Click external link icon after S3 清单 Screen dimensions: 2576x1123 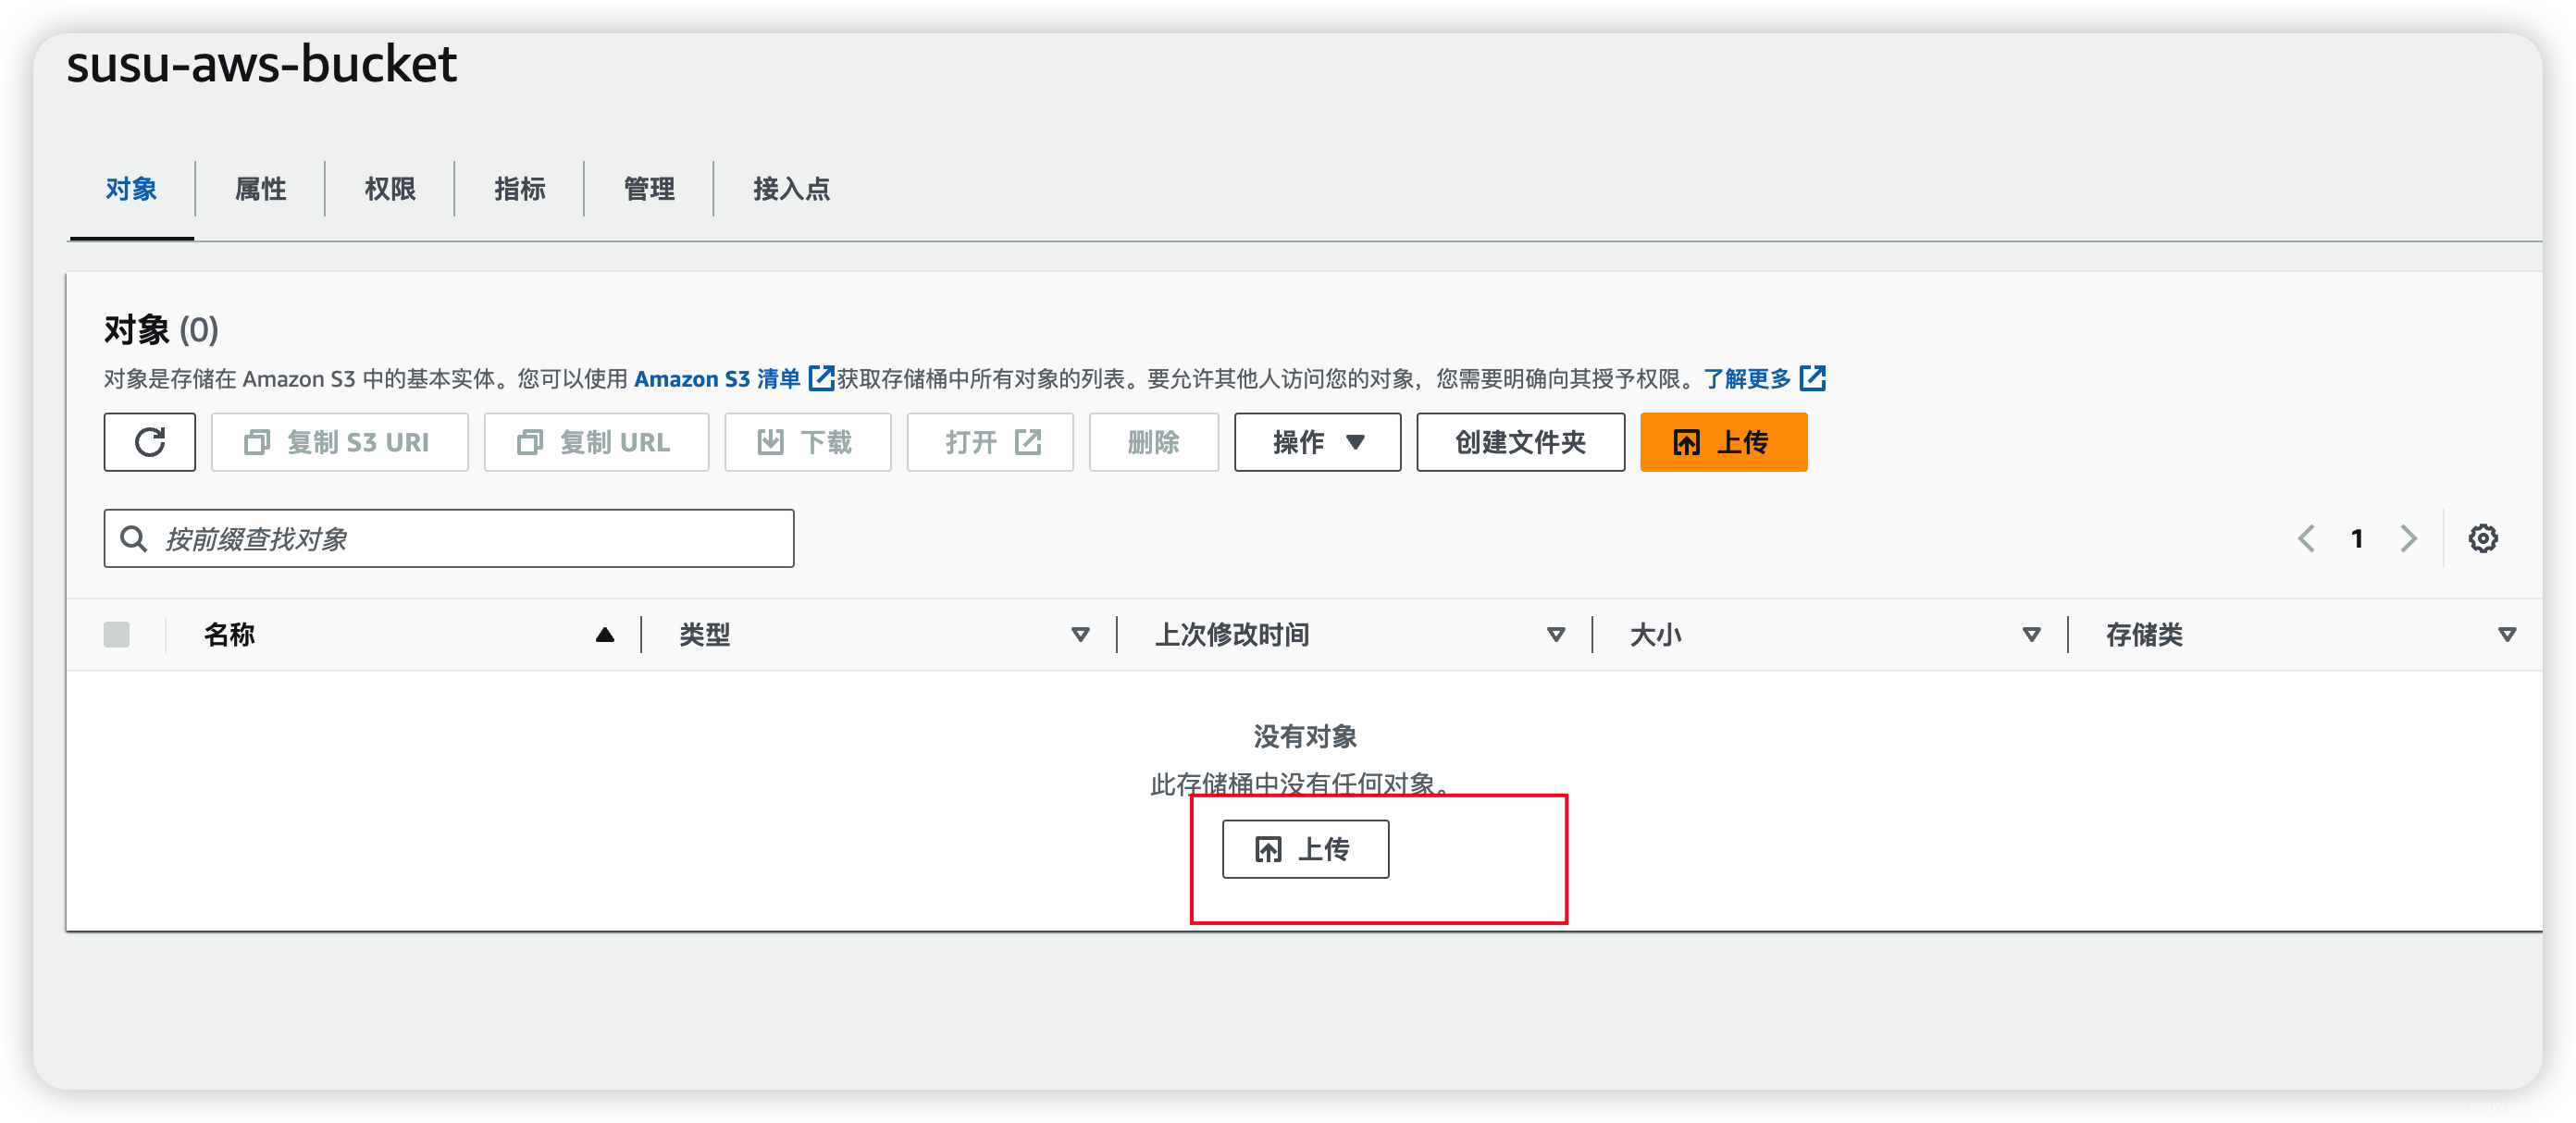tap(821, 379)
